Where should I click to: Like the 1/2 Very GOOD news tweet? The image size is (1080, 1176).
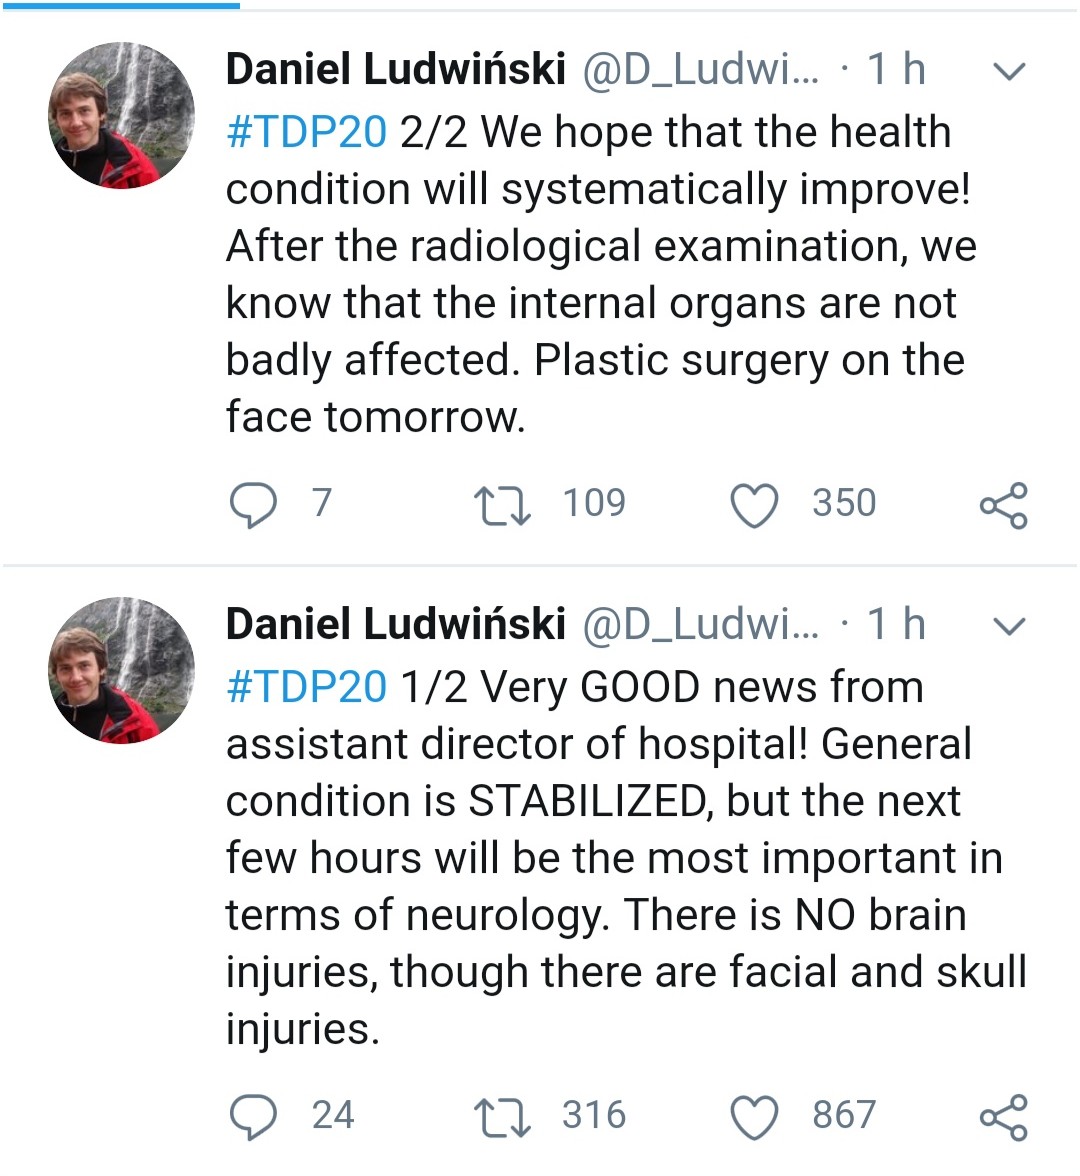click(754, 1116)
